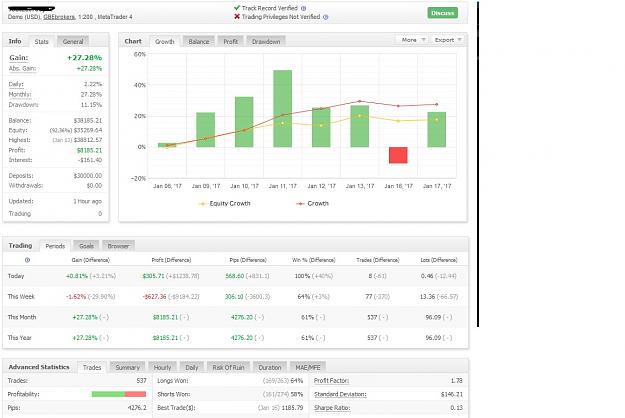Show the Profit chart tab
Image resolution: width=625 pixels, height=418 pixels.
(230, 41)
